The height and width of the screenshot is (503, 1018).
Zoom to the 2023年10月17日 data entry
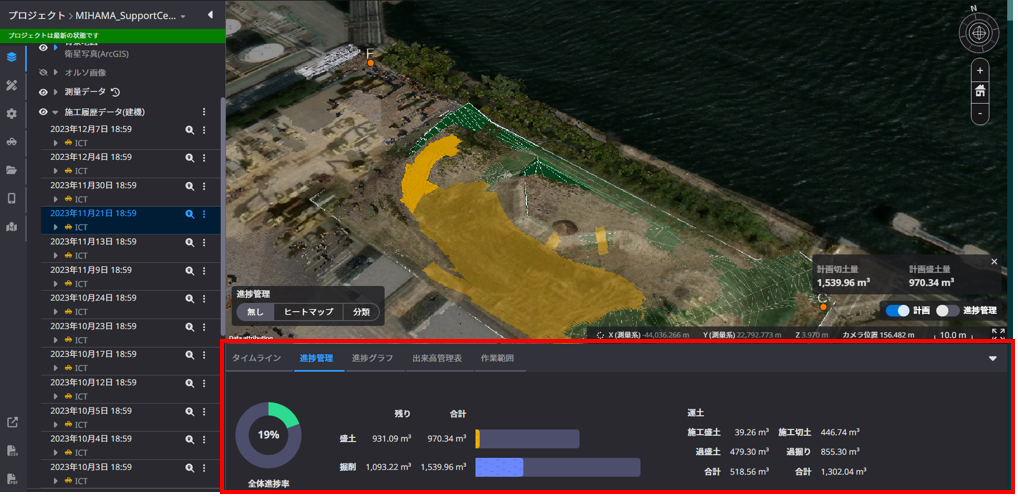(190, 354)
